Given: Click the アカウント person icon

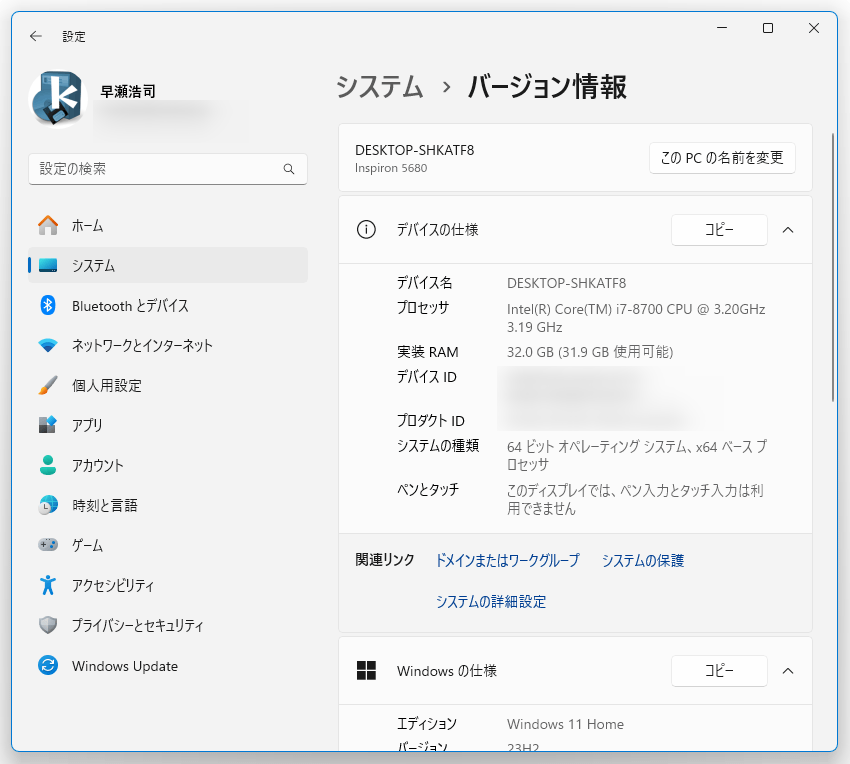Looking at the screenshot, I should coord(48,465).
